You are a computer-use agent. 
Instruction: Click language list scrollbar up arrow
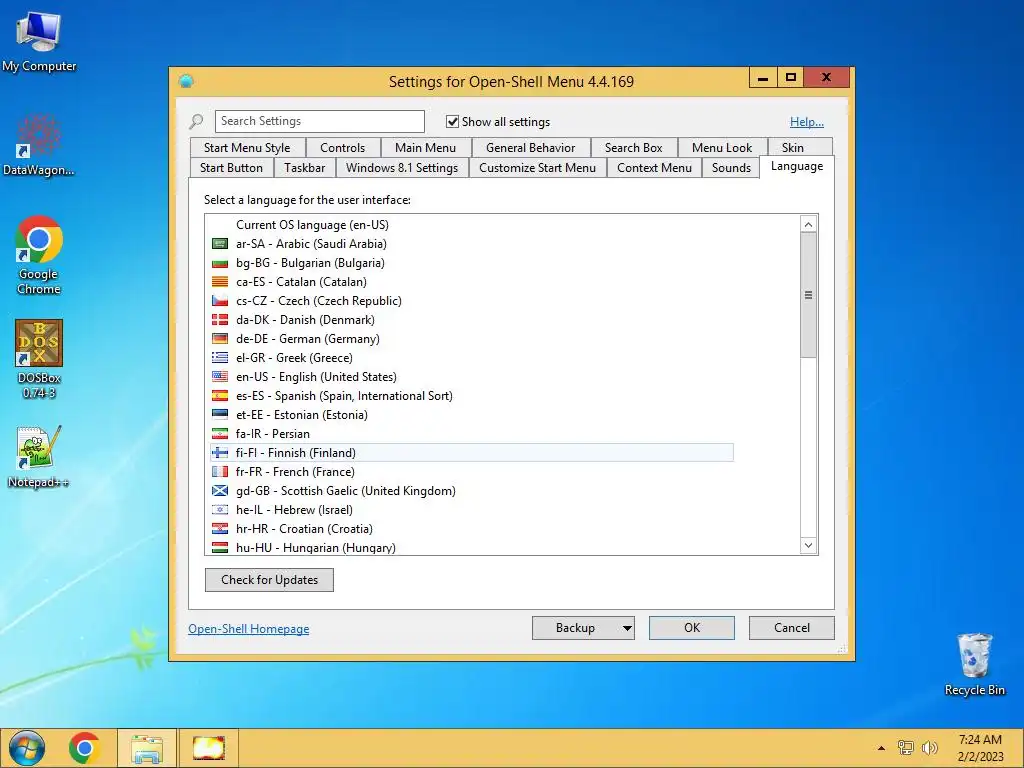coord(808,224)
